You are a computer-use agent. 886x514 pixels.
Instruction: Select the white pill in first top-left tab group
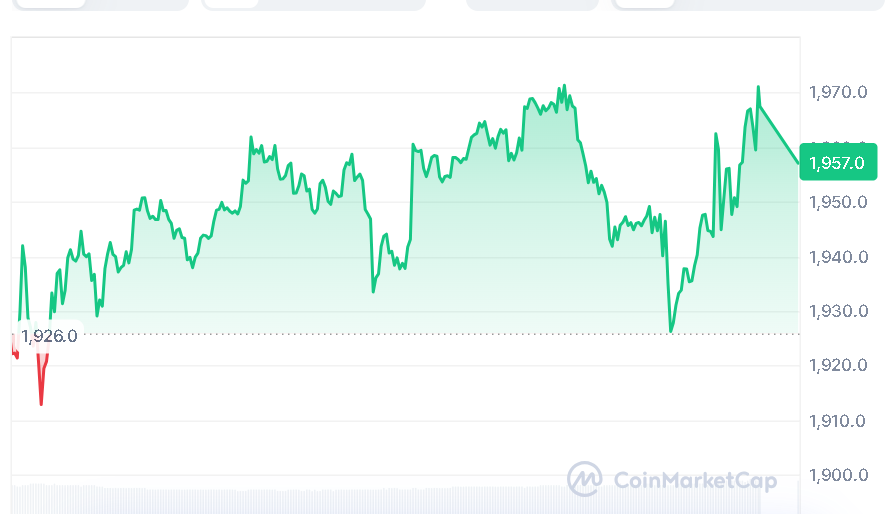tap(48, 3)
